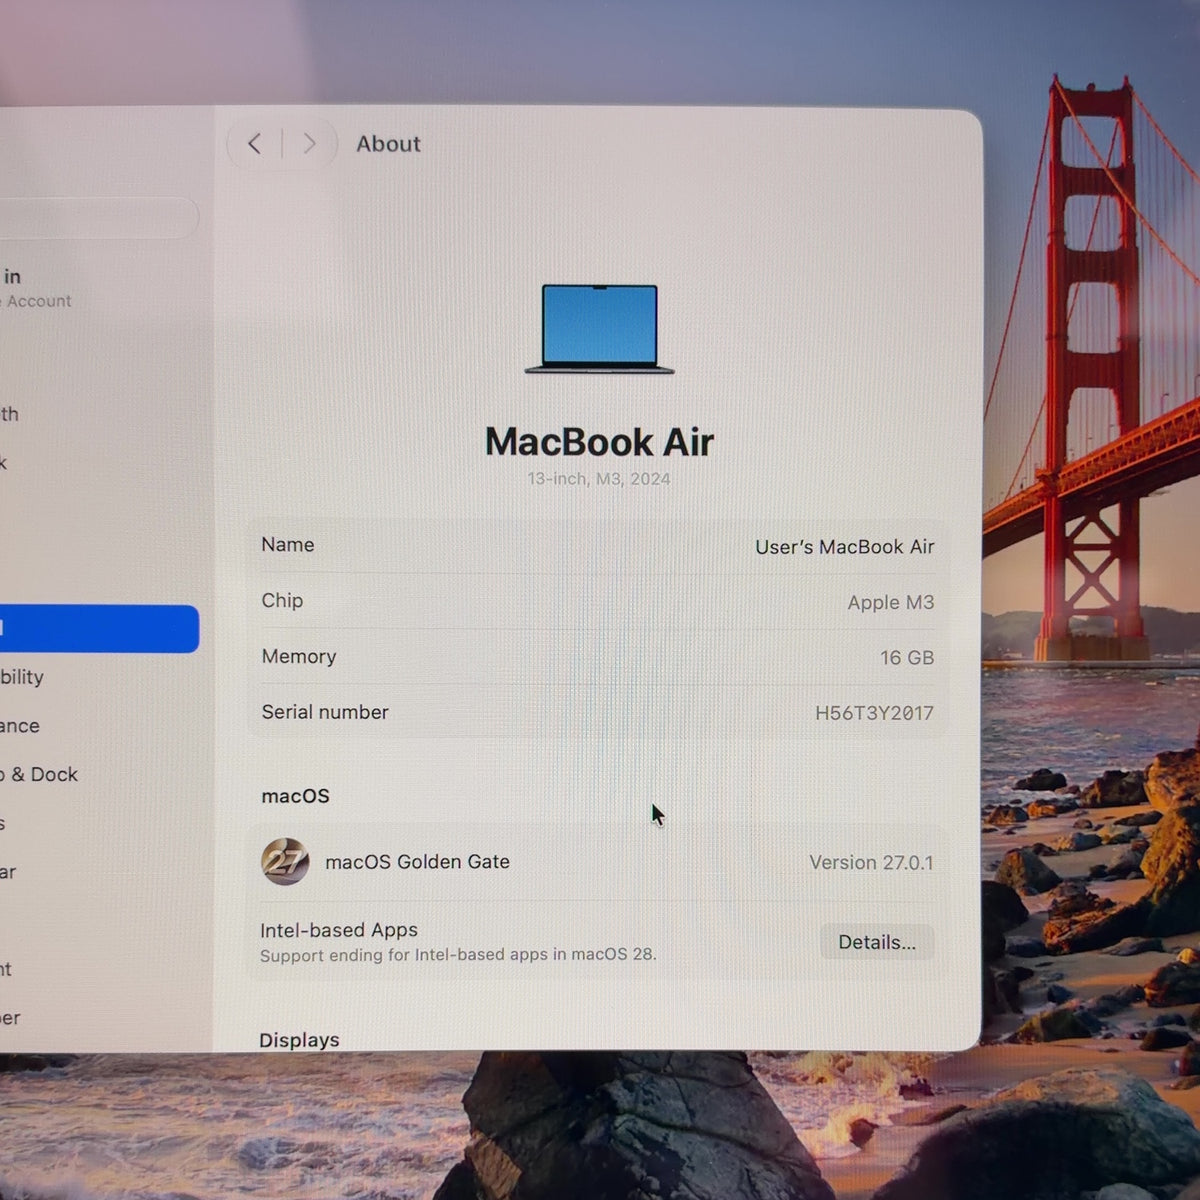This screenshot has height=1200, width=1200.
Task: Select the highlighted blue sidebar item
Action: pyautogui.click(x=99, y=629)
